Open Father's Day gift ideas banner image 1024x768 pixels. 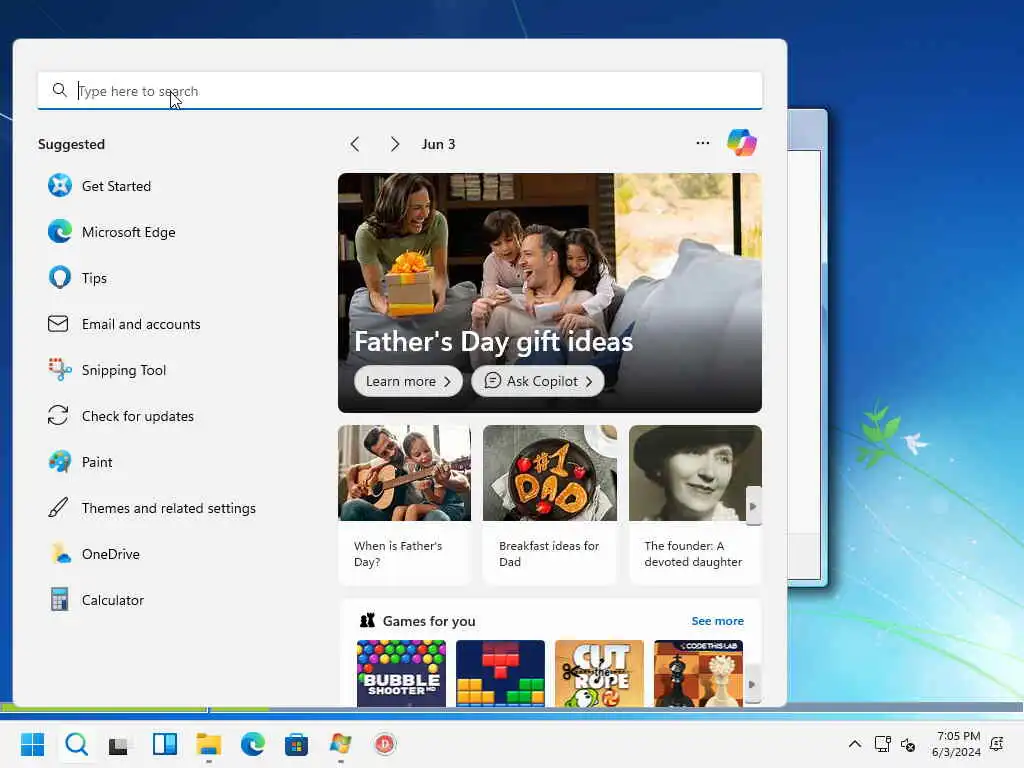[549, 293]
